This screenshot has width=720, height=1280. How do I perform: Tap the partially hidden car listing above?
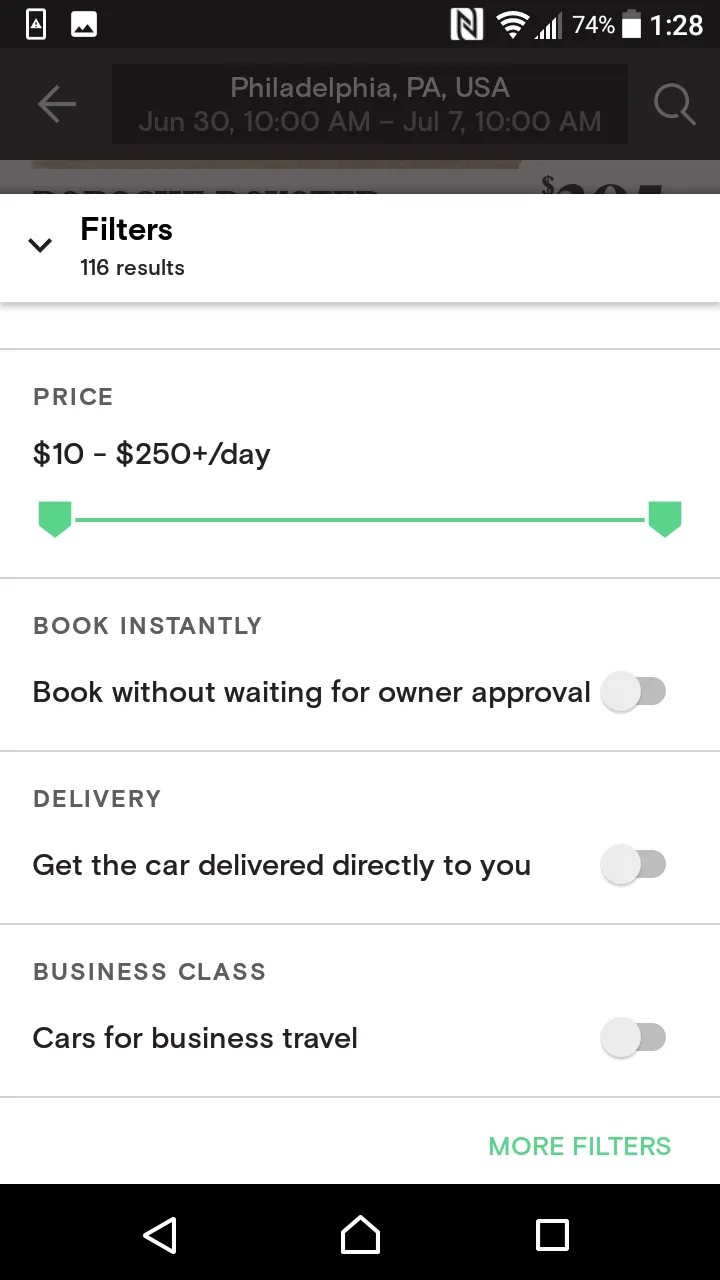[x=360, y=178]
